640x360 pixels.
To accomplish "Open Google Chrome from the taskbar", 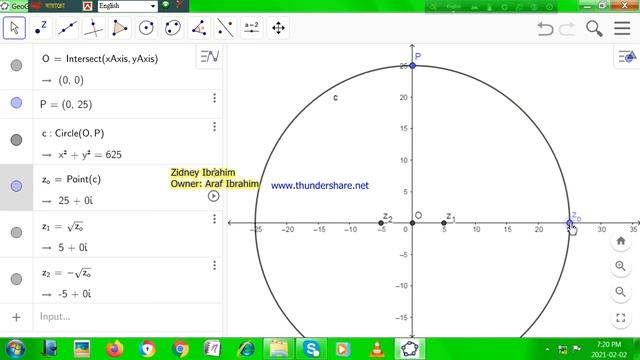I will [180, 349].
